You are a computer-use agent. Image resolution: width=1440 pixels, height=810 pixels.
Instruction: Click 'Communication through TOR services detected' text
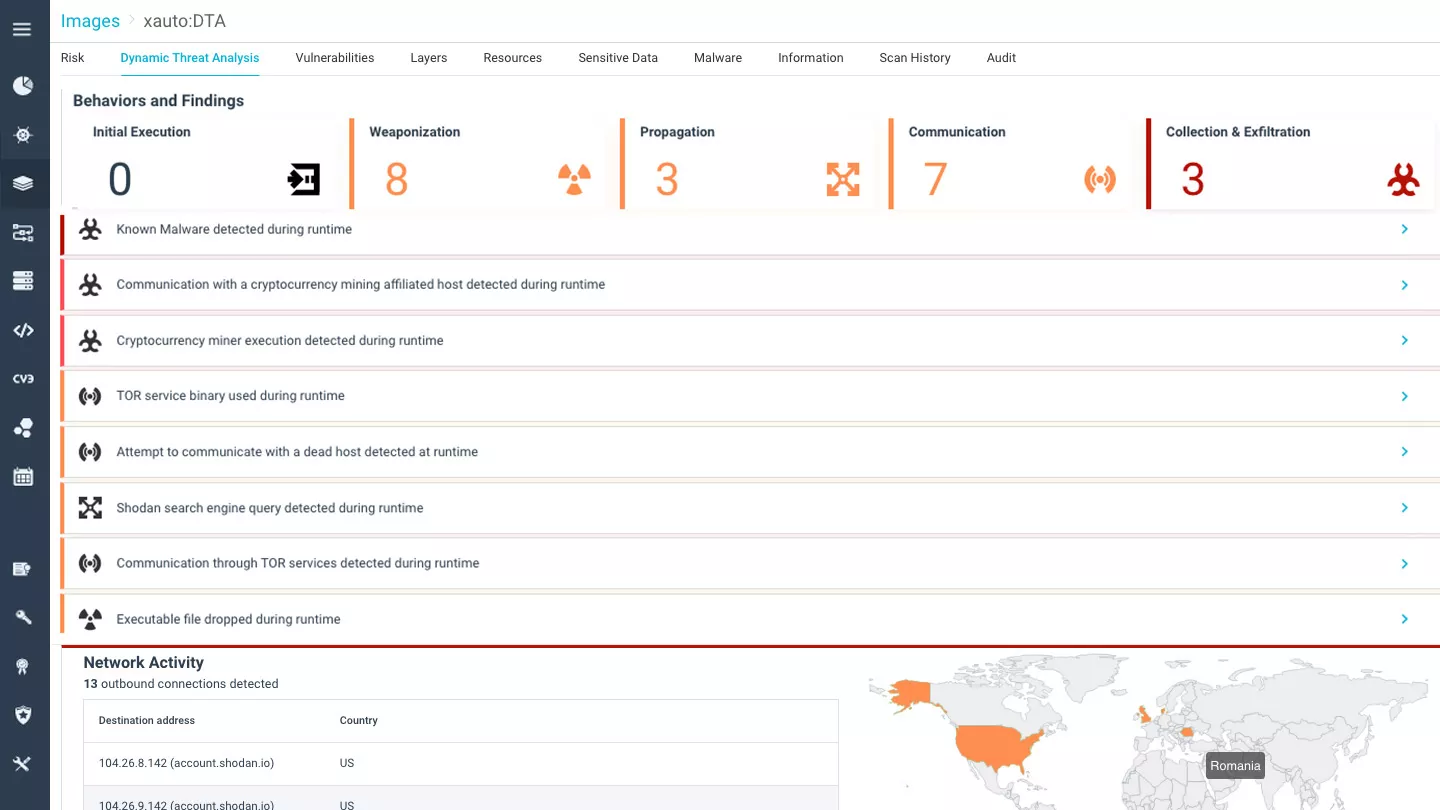click(x=298, y=563)
